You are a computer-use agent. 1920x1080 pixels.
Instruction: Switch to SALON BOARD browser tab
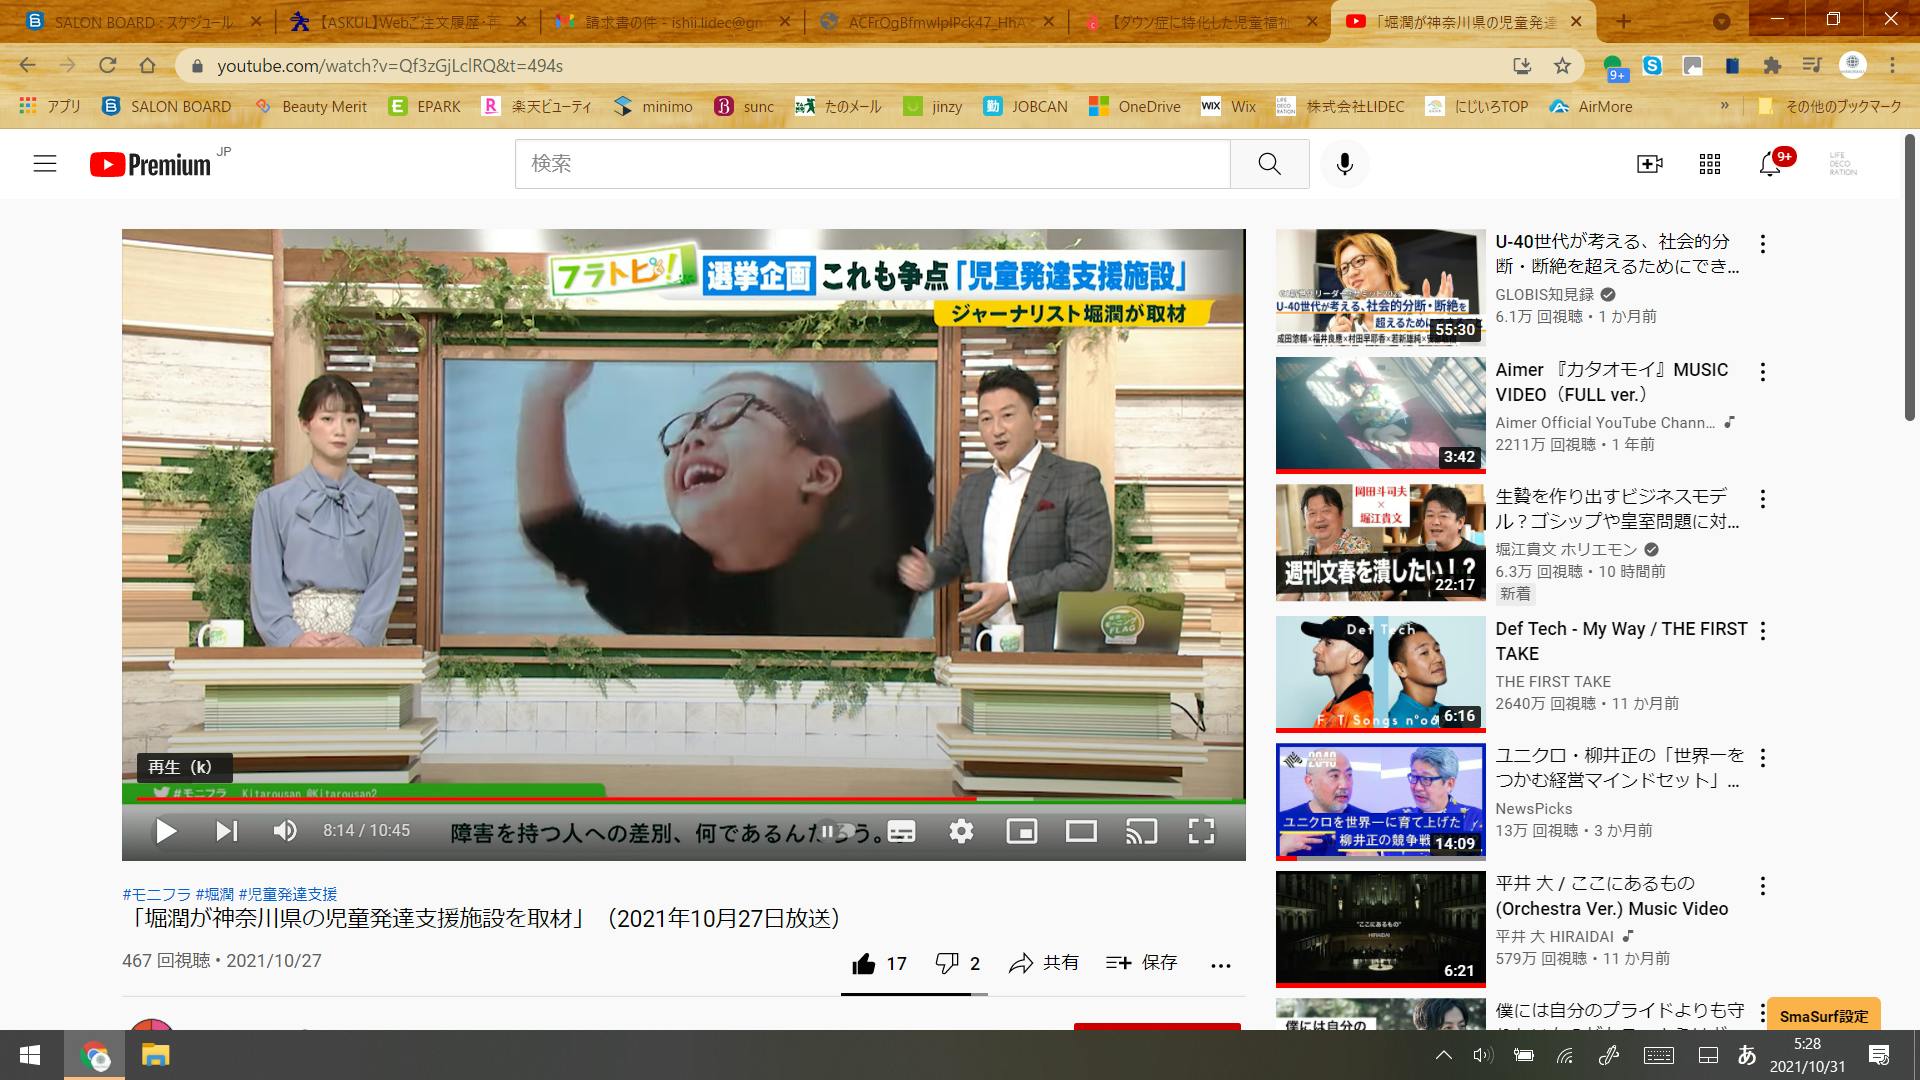click(x=140, y=21)
